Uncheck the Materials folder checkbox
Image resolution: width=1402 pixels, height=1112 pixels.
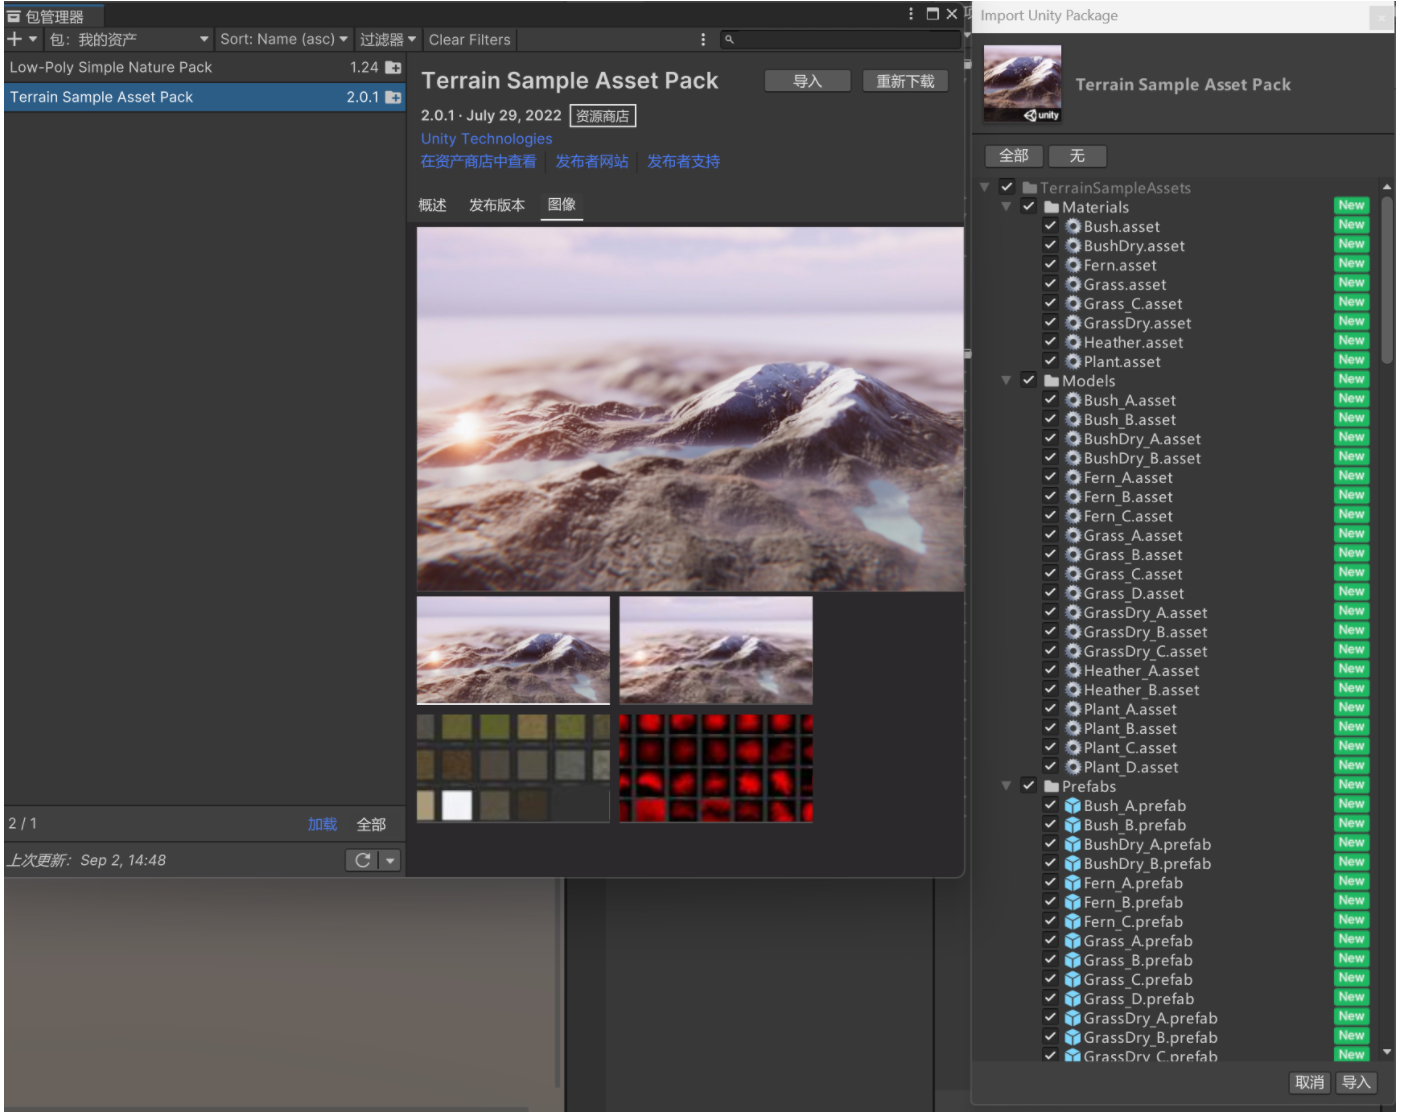[x=1029, y=206]
